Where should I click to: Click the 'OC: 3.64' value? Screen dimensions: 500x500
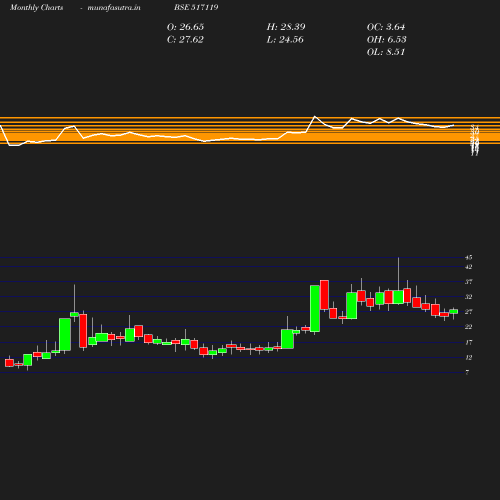[x=386, y=27]
